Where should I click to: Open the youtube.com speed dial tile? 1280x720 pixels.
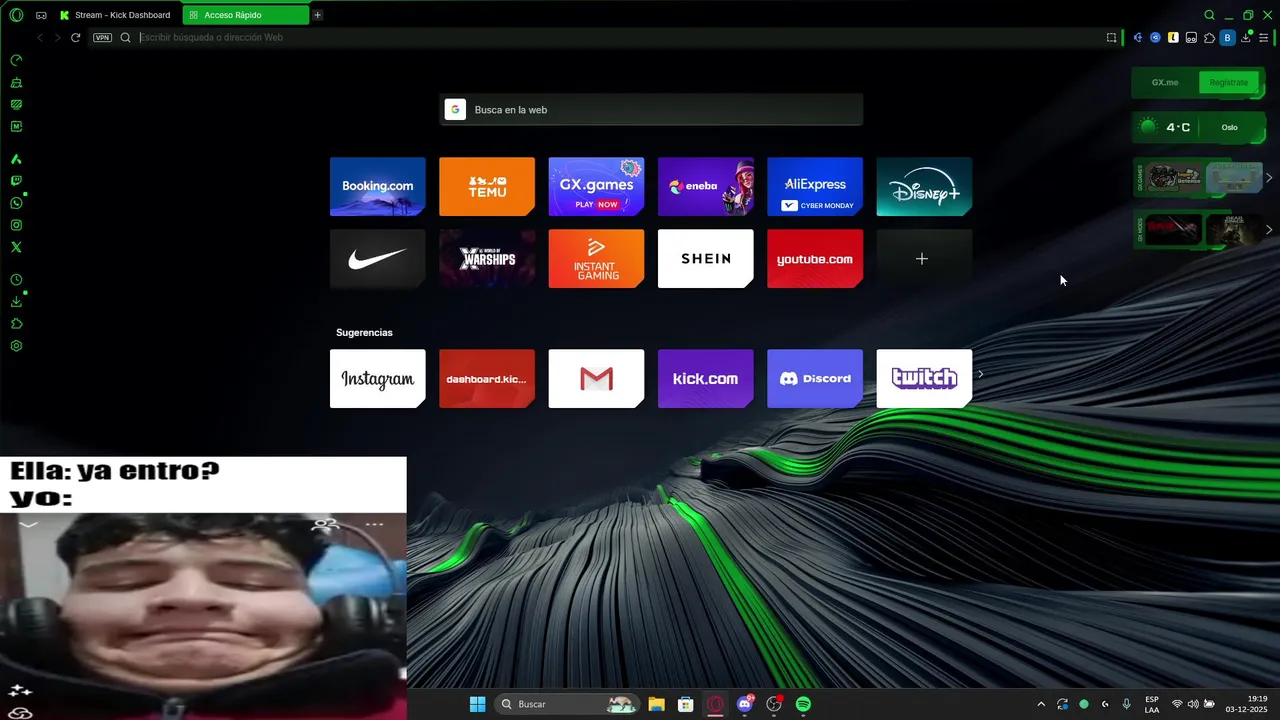[815, 259]
